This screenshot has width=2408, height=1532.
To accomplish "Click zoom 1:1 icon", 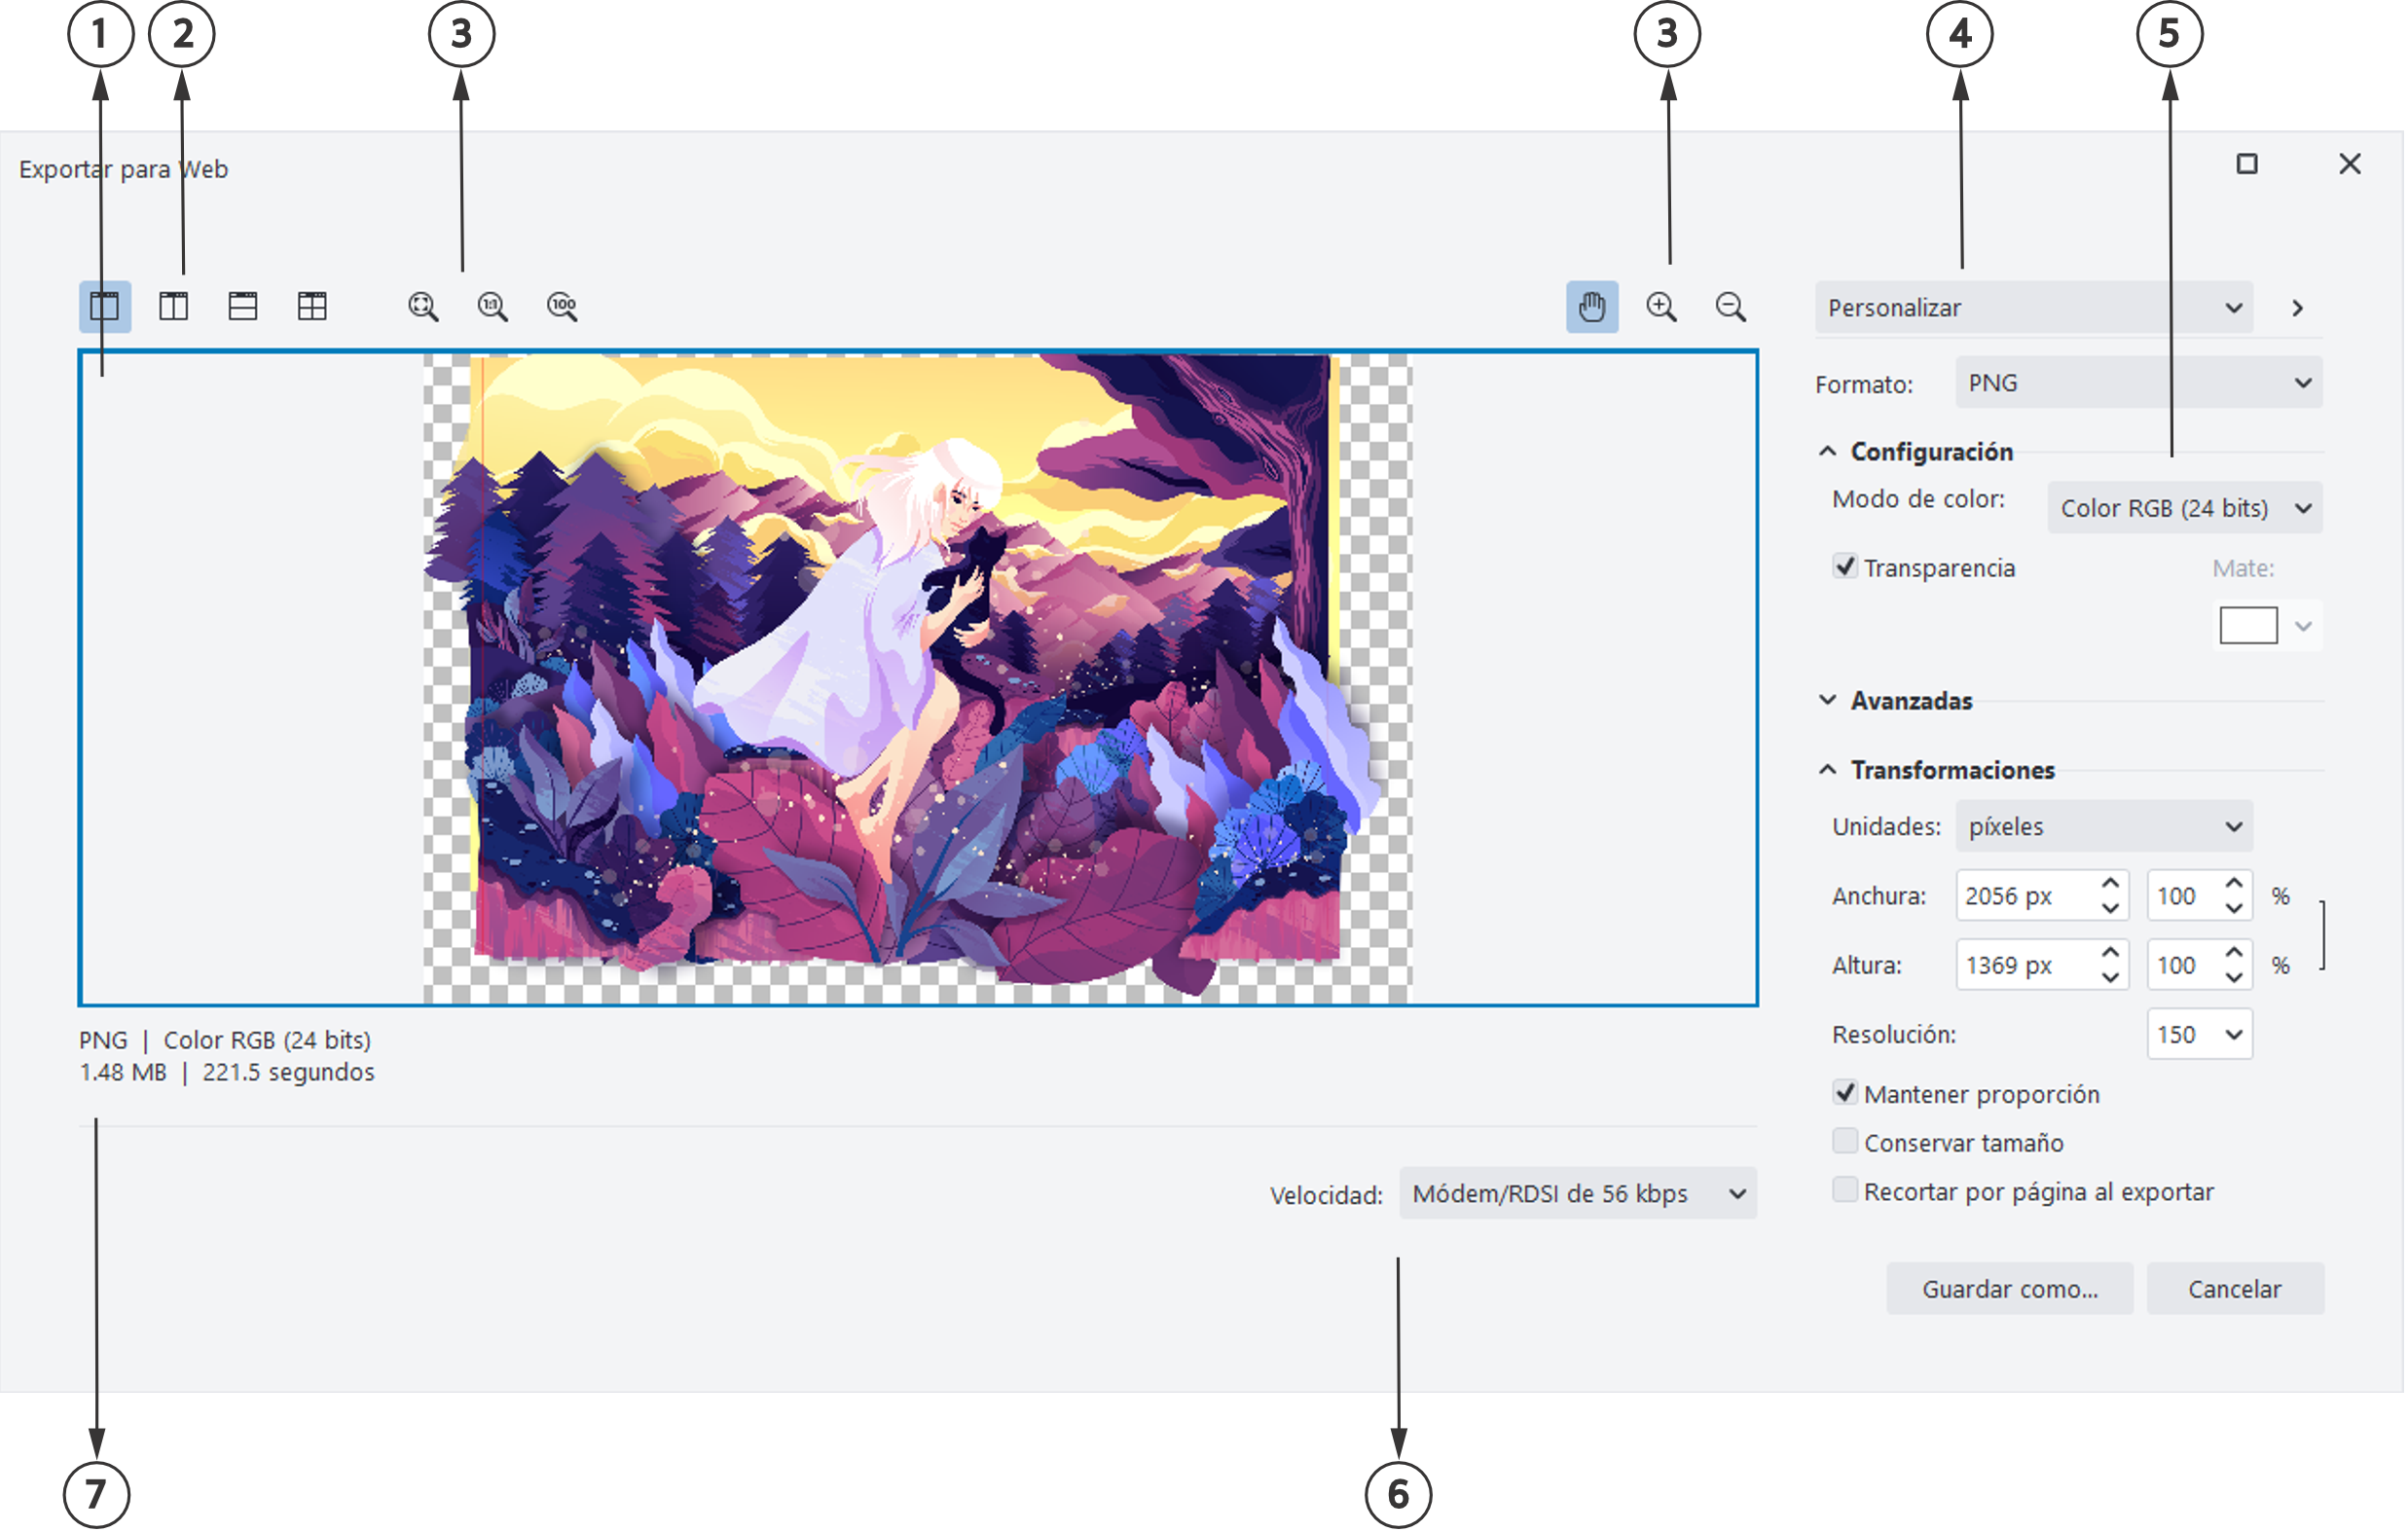I will (492, 307).
